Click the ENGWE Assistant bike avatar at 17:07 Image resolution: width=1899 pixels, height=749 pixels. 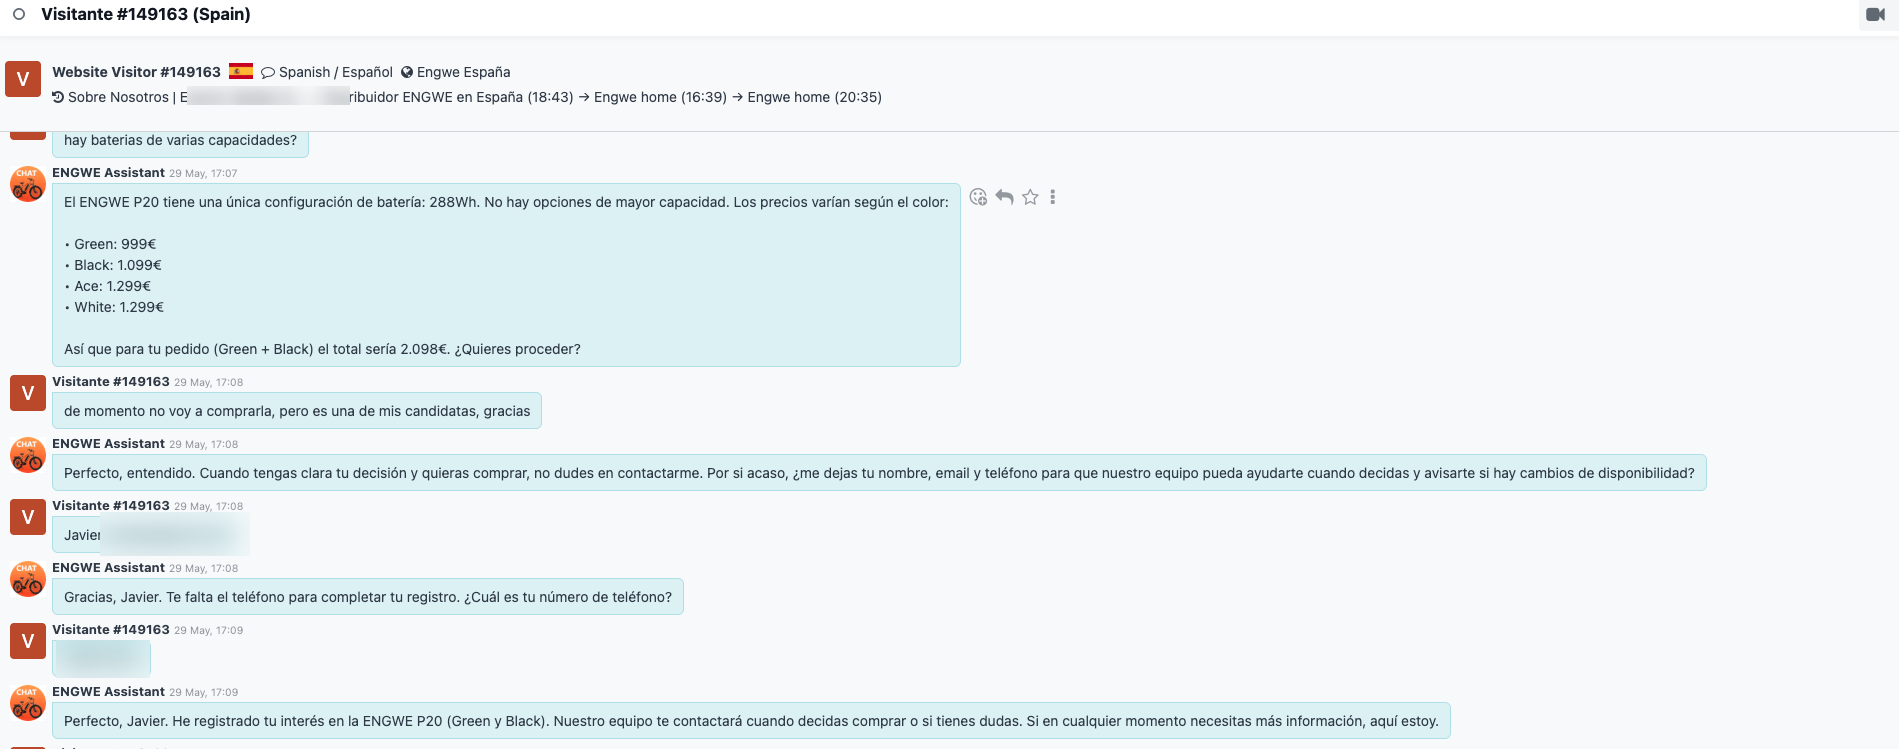[x=28, y=184]
